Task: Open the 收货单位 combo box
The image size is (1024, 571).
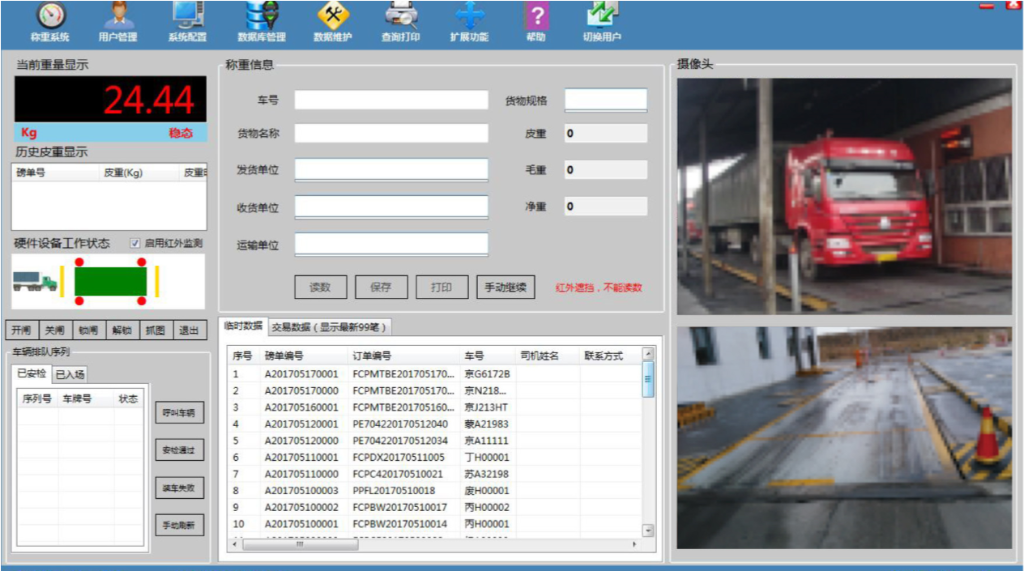Action: click(x=391, y=207)
